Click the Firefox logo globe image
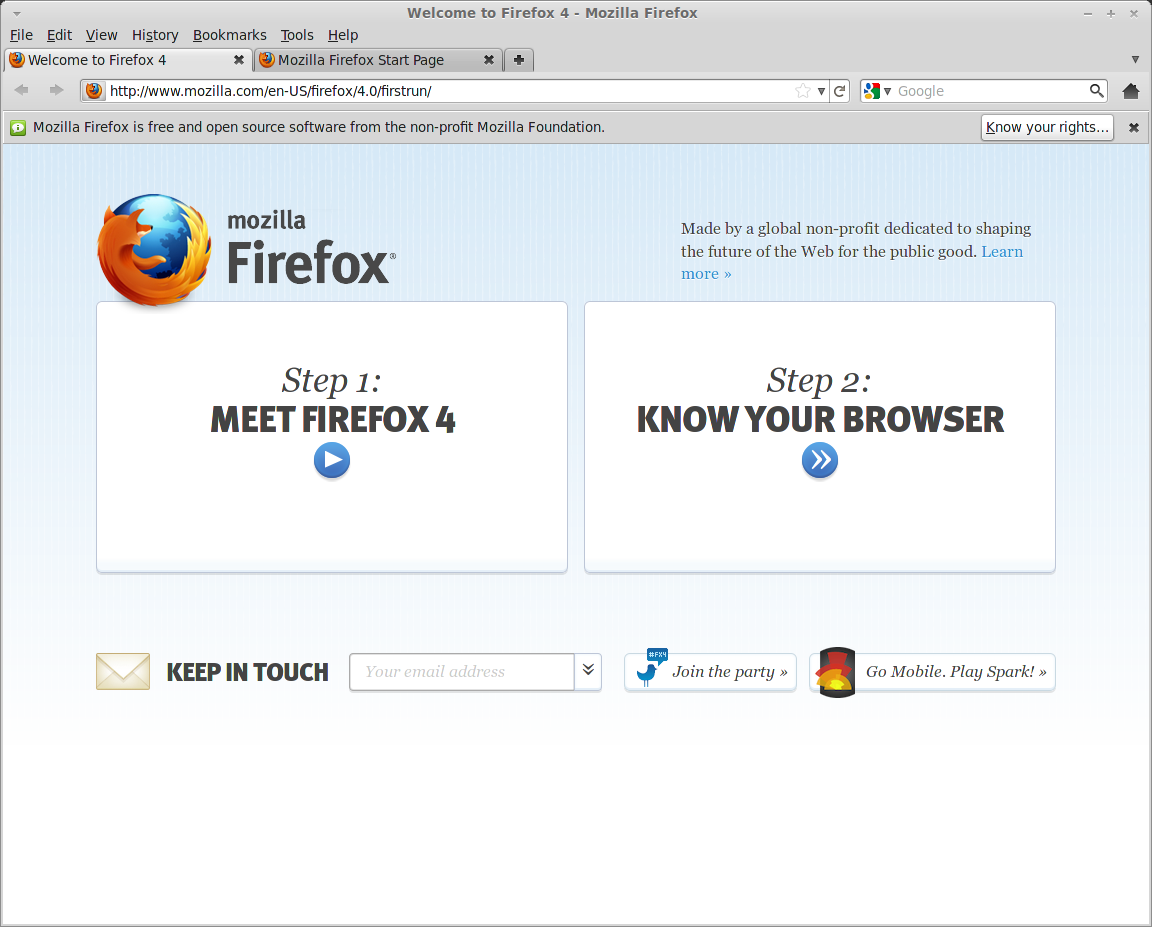The height and width of the screenshot is (927, 1152). (x=154, y=250)
